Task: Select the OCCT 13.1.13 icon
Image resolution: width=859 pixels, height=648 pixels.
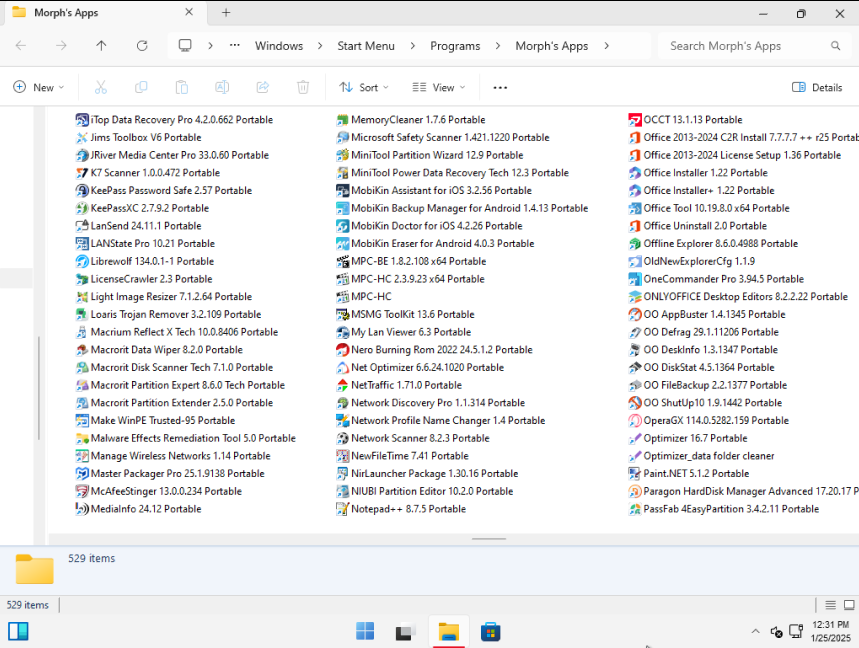Action: pyautogui.click(x=635, y=119)
